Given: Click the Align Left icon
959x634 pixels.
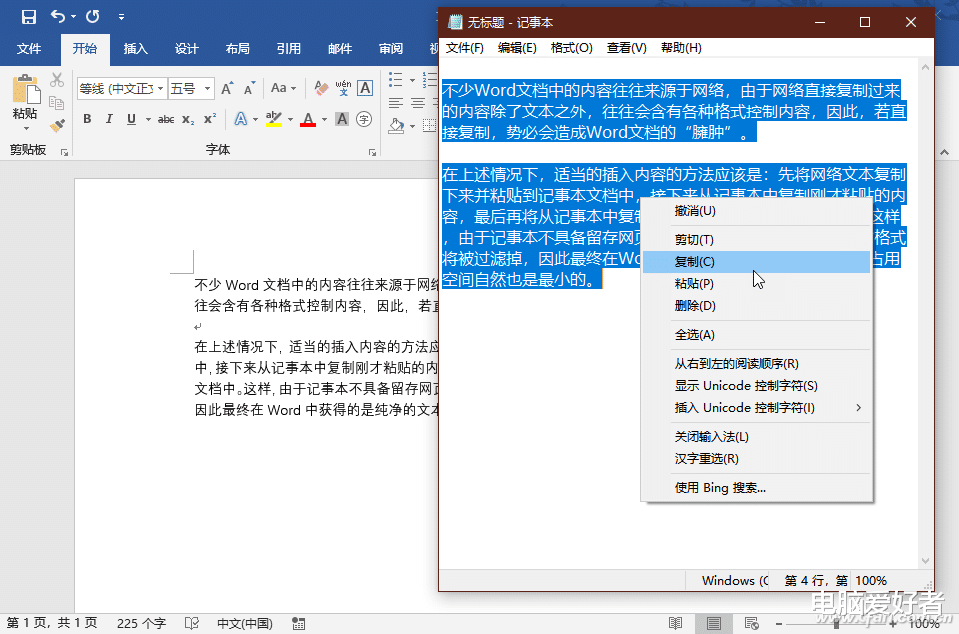Looking at the screenshot, I should click(x=396, y=103).
